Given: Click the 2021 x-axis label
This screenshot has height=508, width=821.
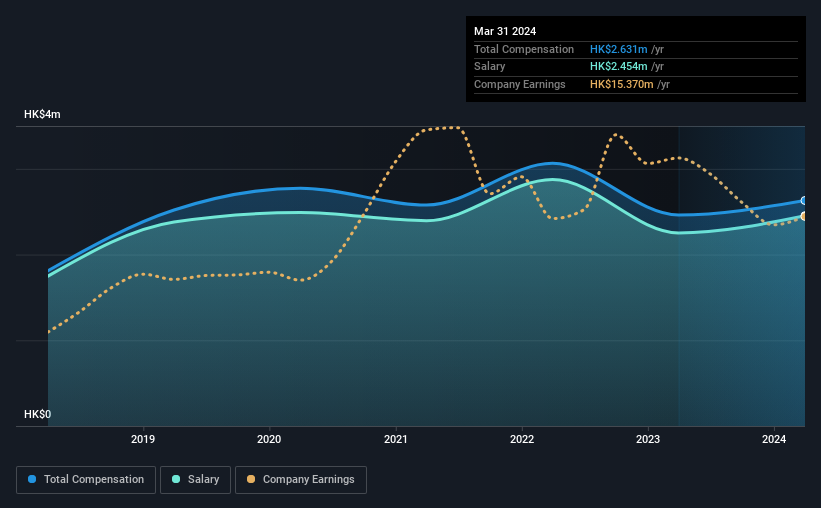Looking at the screenshot, I should coord(395,439).
